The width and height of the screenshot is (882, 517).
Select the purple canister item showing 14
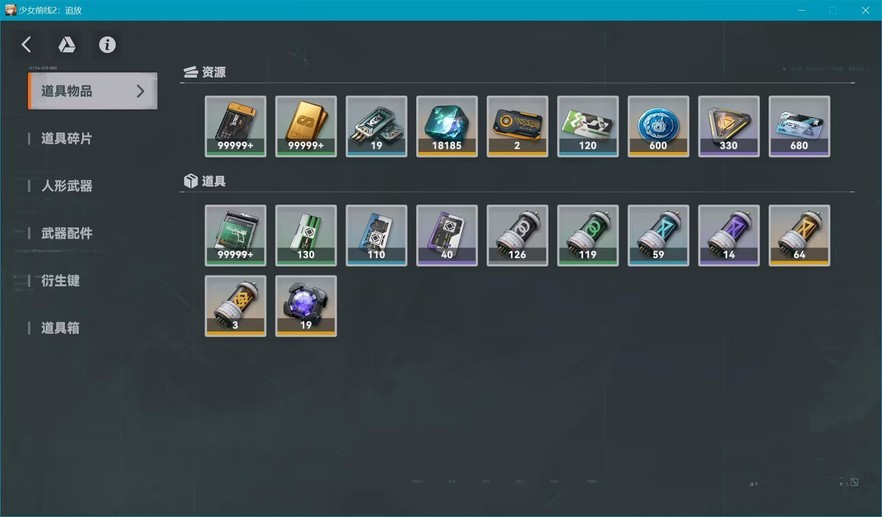[728, 235]
